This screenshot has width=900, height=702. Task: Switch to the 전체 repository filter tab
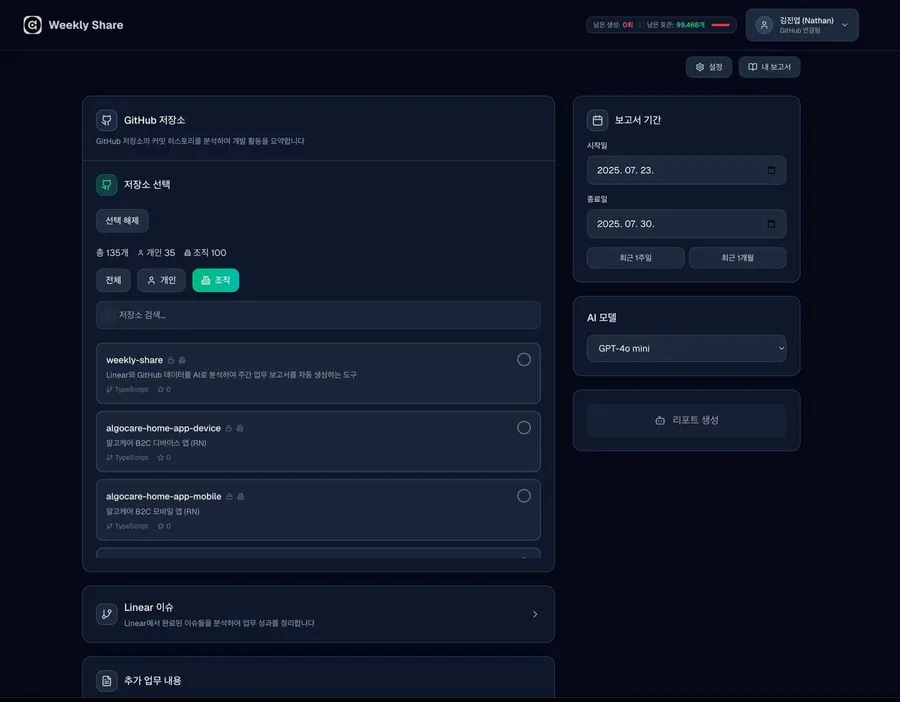(113, 280)
